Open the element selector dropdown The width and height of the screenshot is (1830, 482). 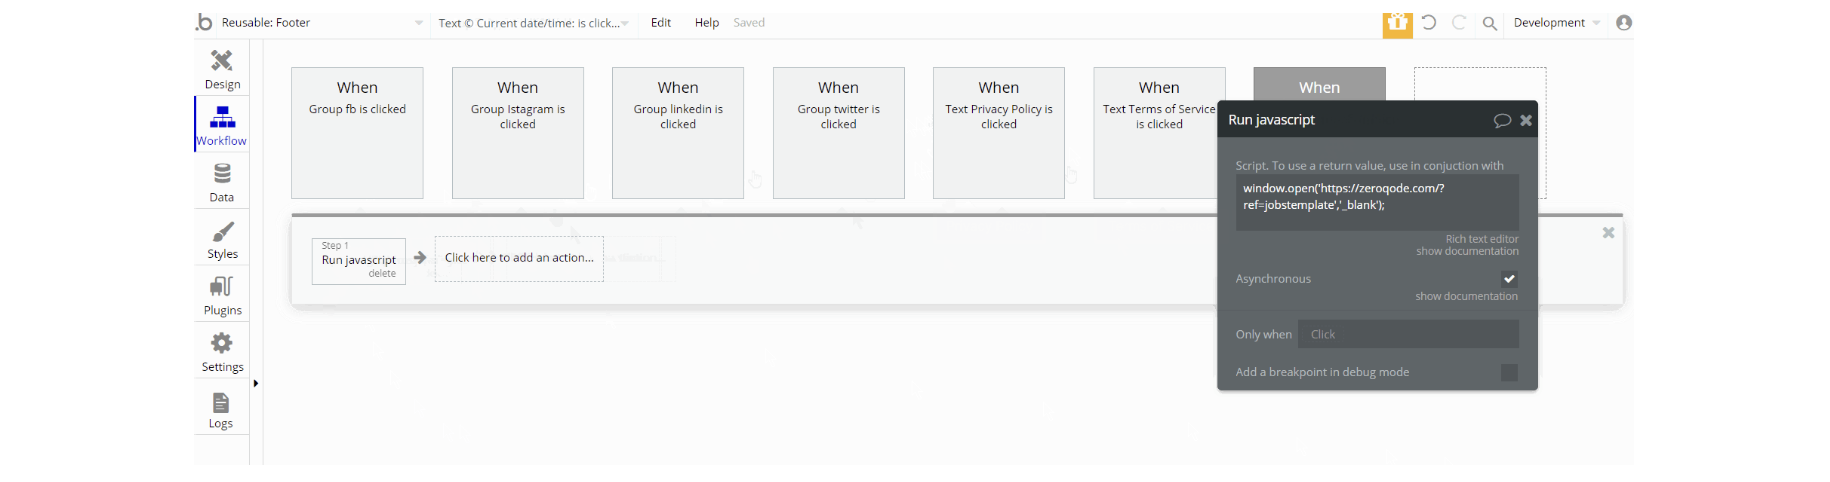[x=625, y=23]
